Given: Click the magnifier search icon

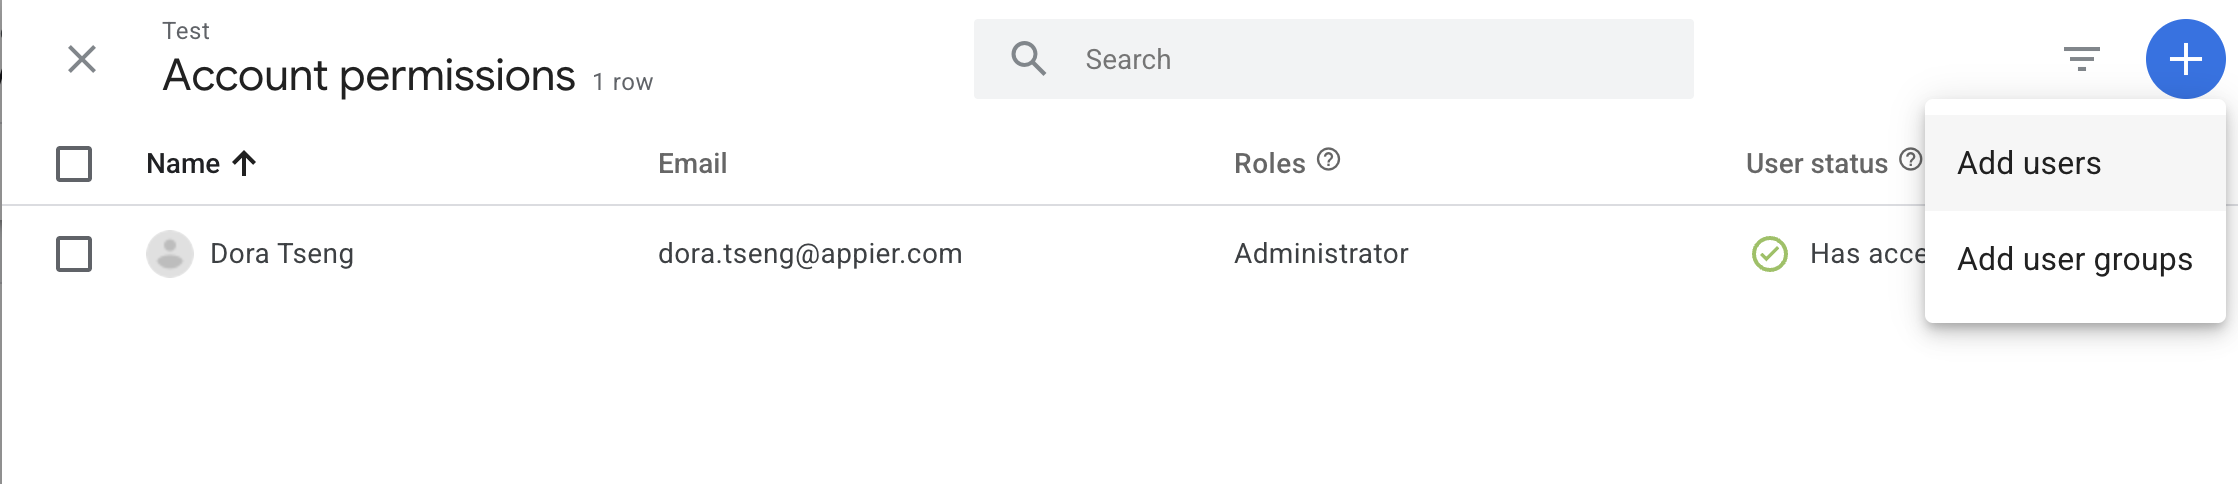Looking at the screenshot, I should click(1028, 59).
